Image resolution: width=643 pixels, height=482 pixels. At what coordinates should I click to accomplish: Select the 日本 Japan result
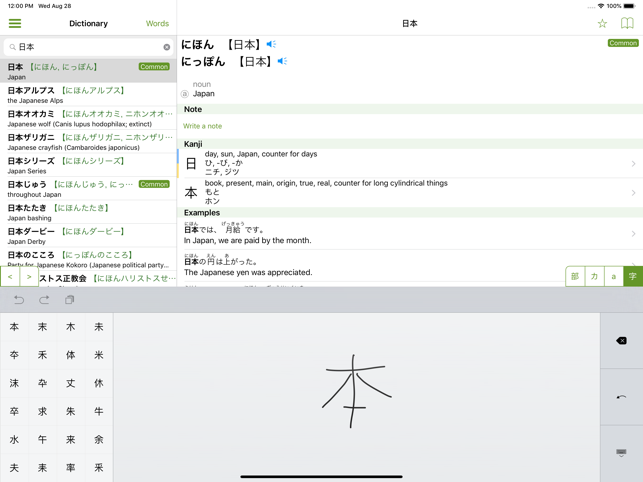(88, 71)
